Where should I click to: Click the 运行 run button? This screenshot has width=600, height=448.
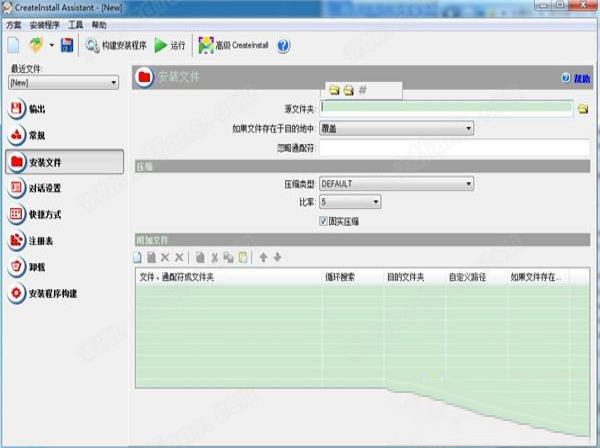(170, 45)
